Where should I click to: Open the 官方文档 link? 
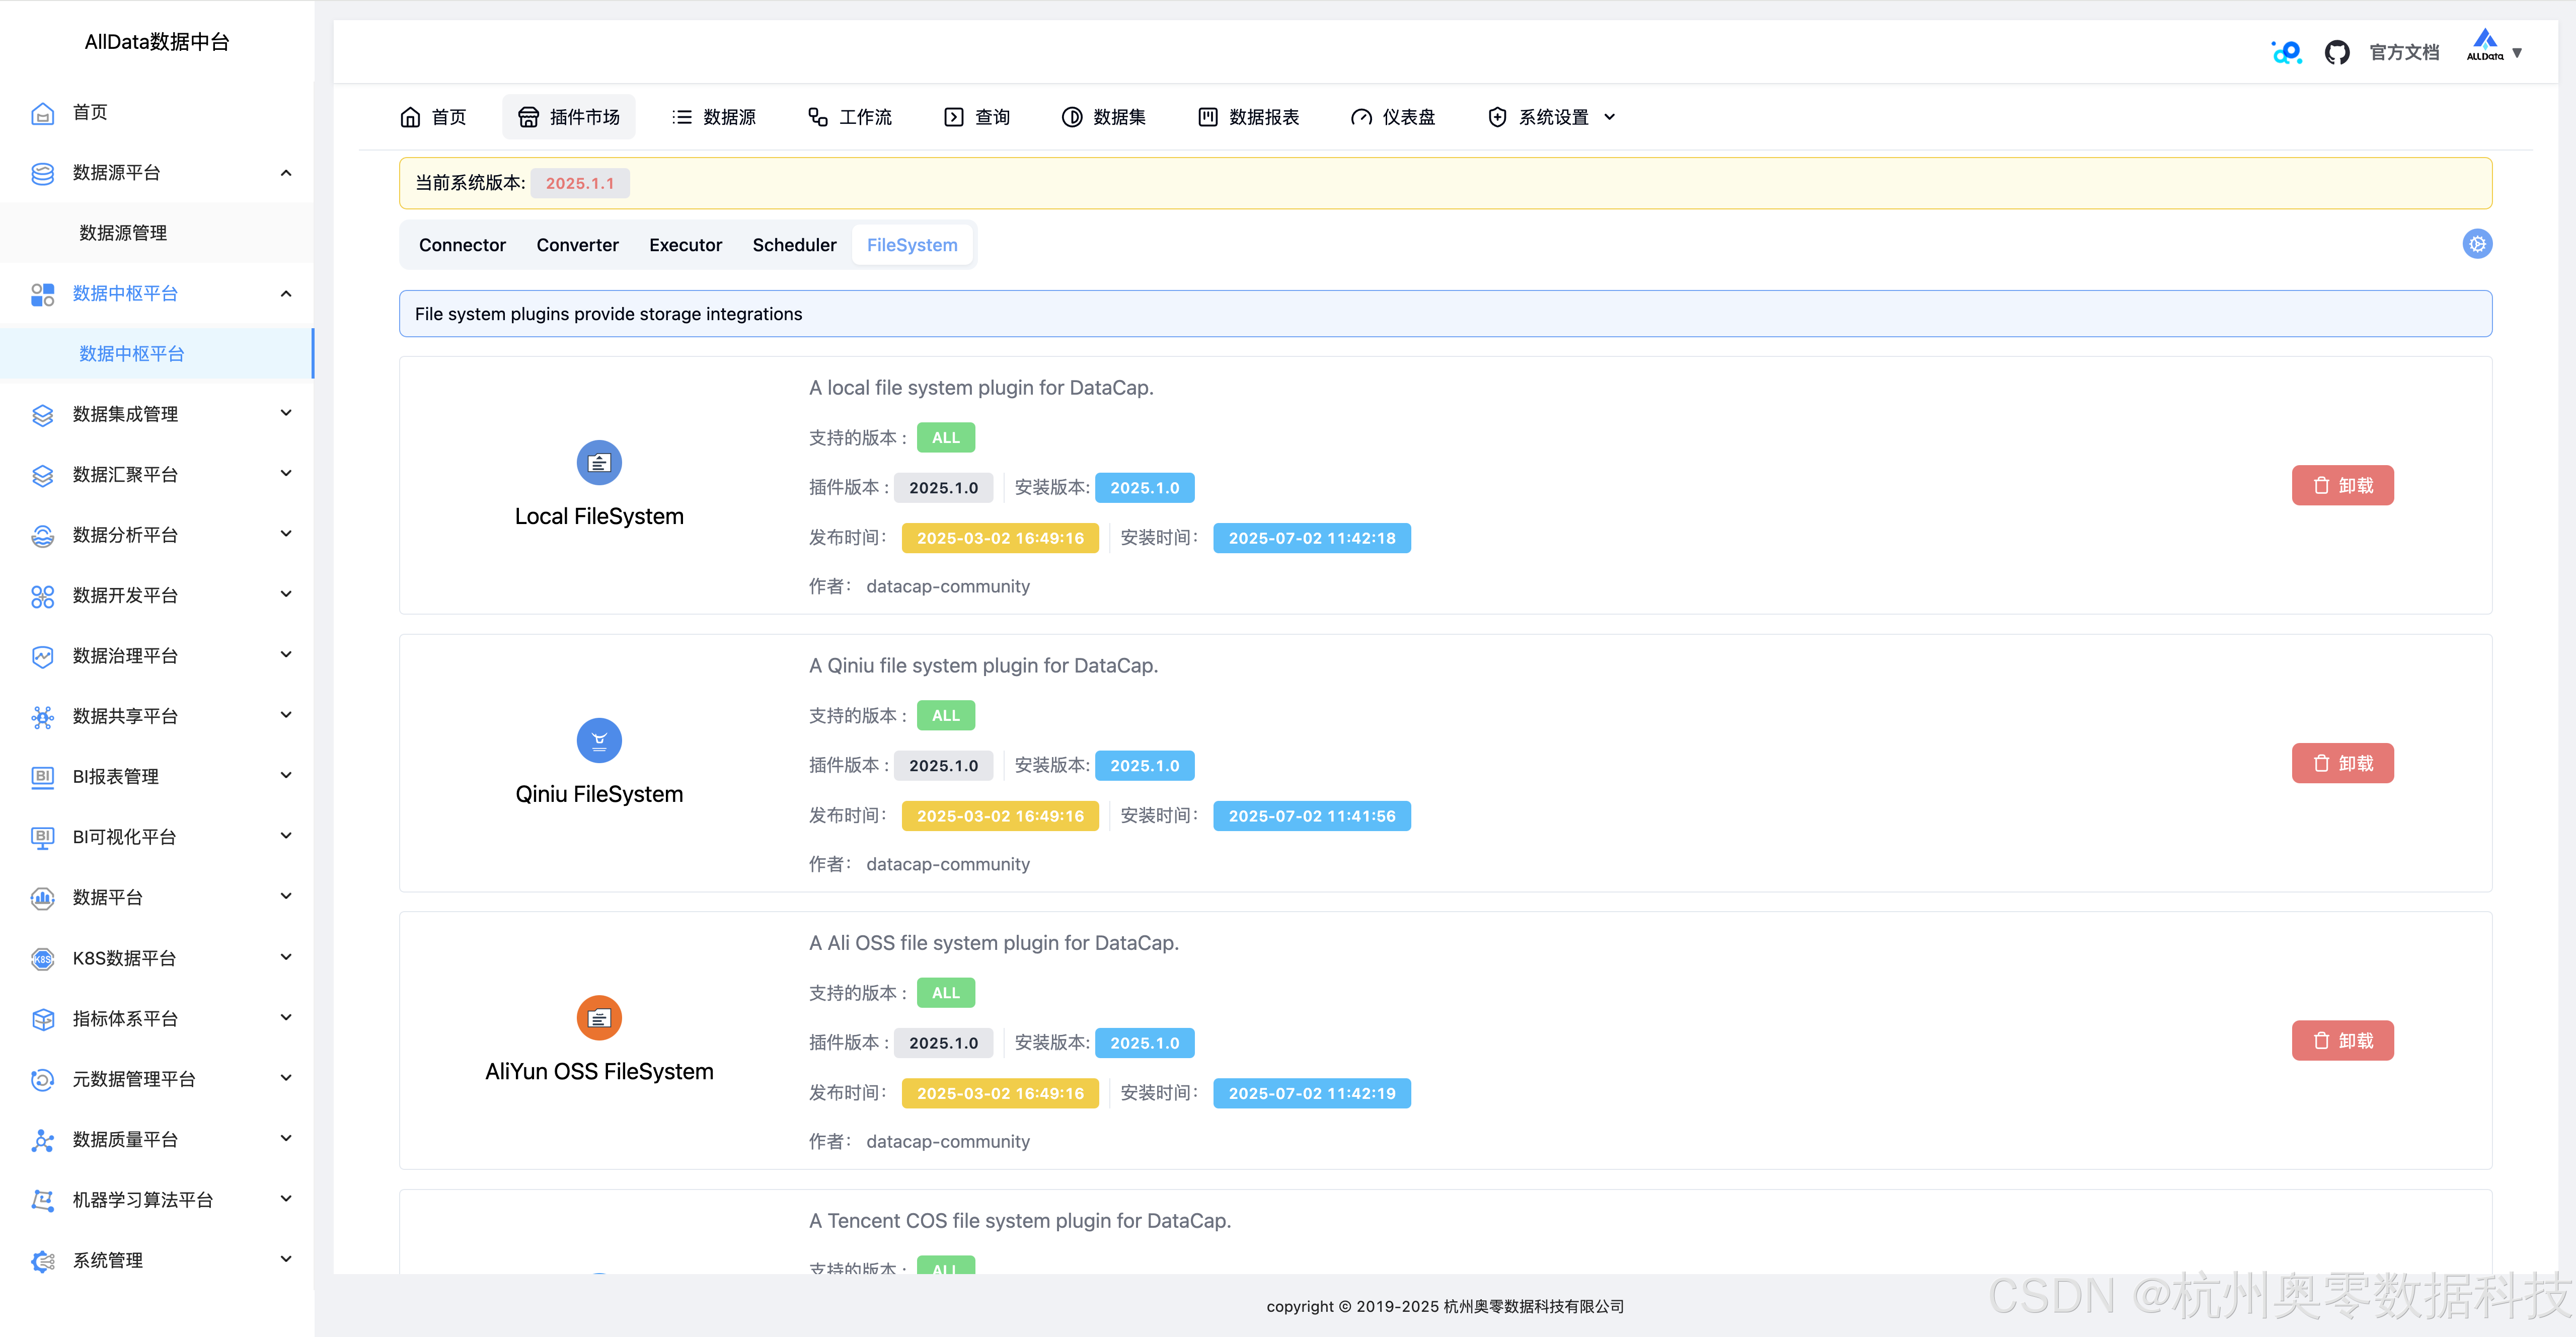[x=2404, y=52]
